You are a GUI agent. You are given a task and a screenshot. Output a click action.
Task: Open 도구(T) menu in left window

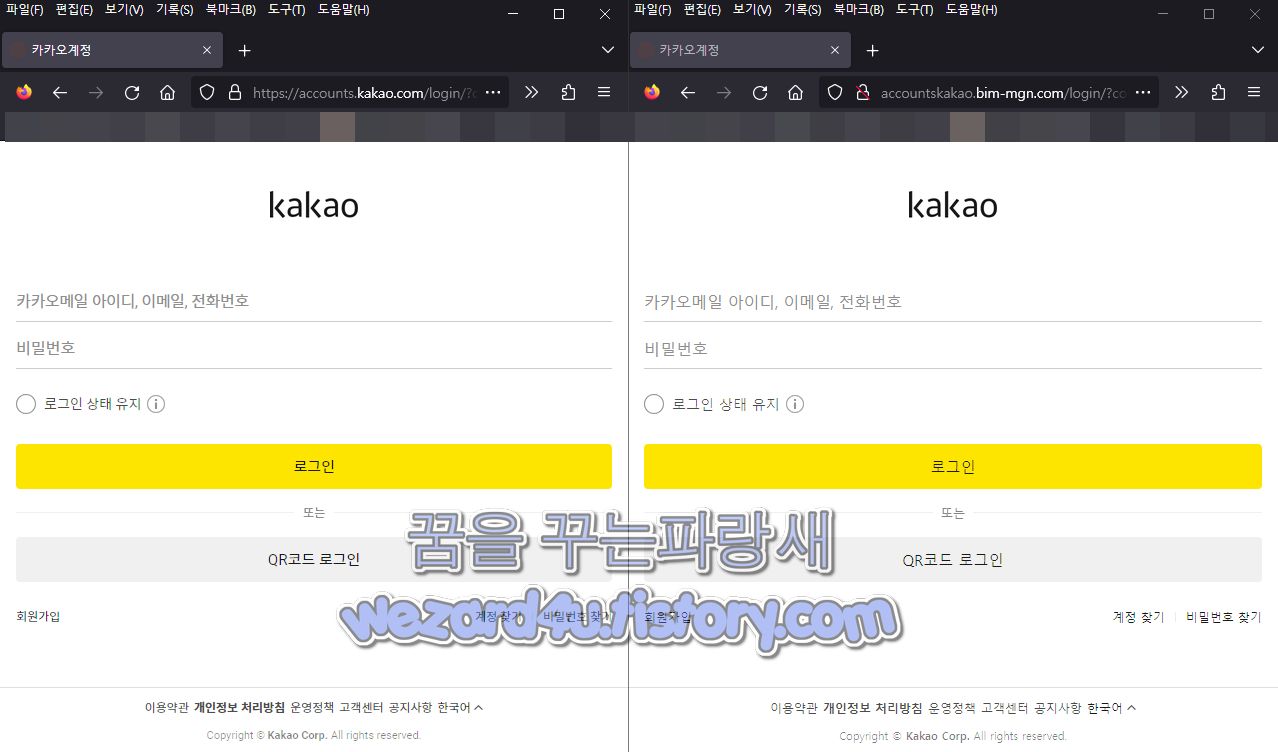click(286, 10)
